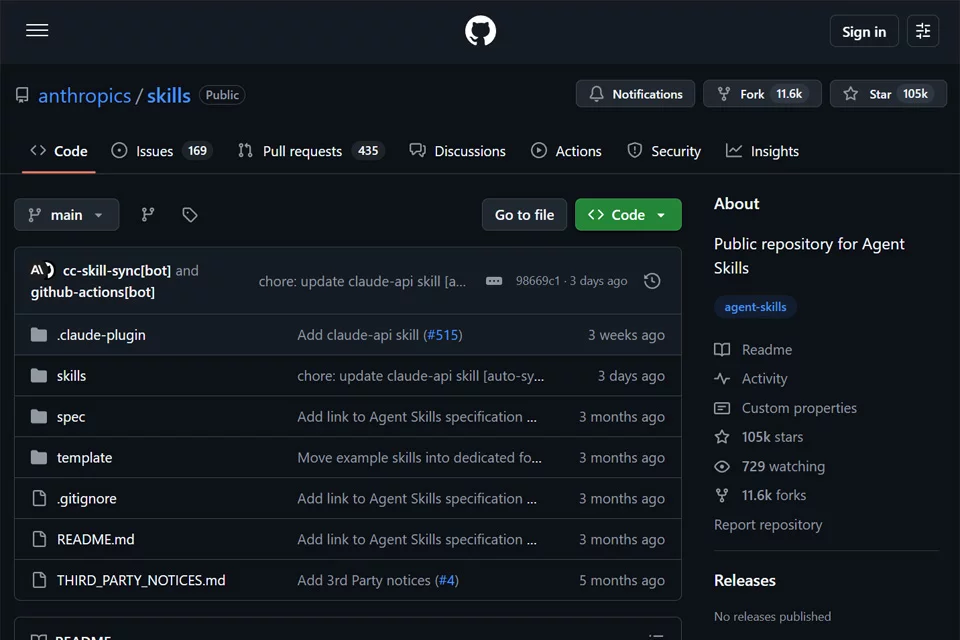Open pull request #4 link
This screenshot has width=960, height=640.
pos(446,580)
